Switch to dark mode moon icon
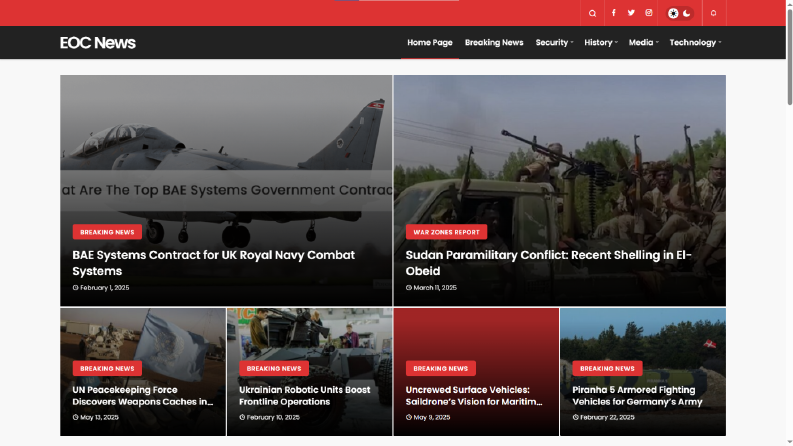The height and width of the screenshot is (446, 793). [687, 14]
